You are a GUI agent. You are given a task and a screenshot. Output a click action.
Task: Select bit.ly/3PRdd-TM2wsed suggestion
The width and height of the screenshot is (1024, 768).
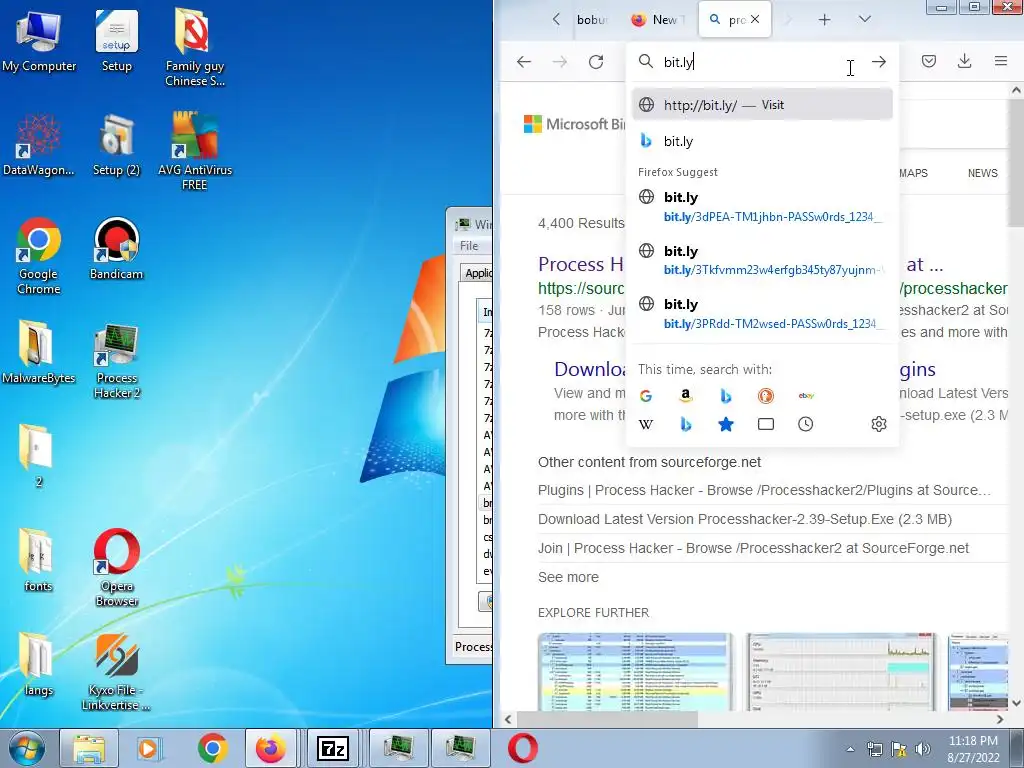point(762,313)
